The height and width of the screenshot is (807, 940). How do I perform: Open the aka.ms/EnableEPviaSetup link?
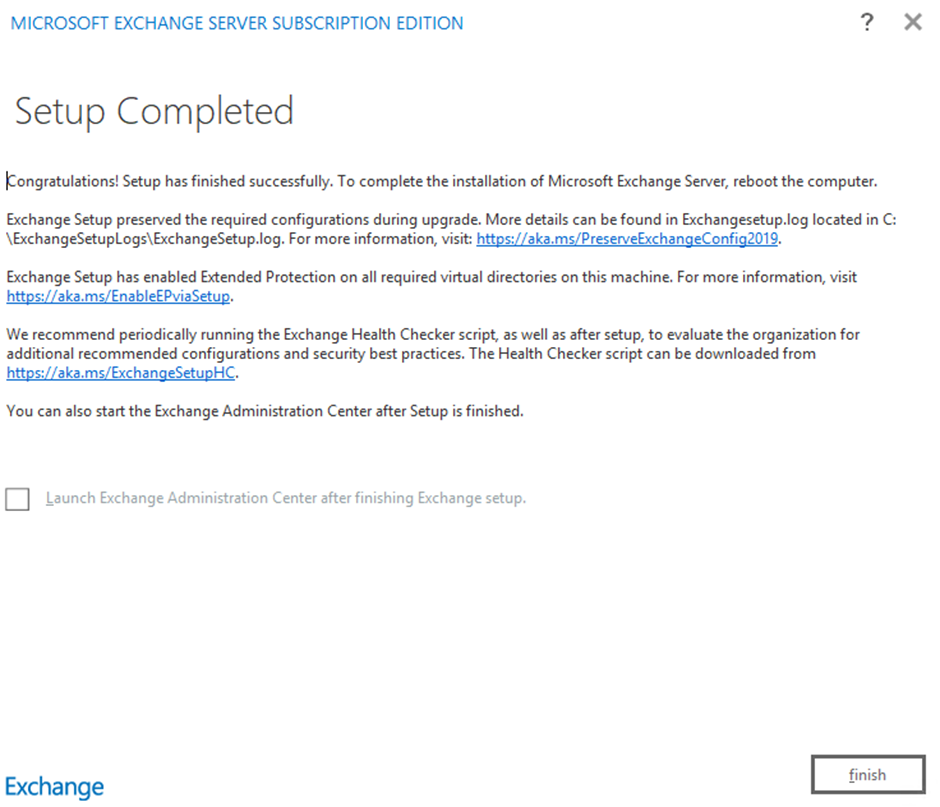coord(118,296)
